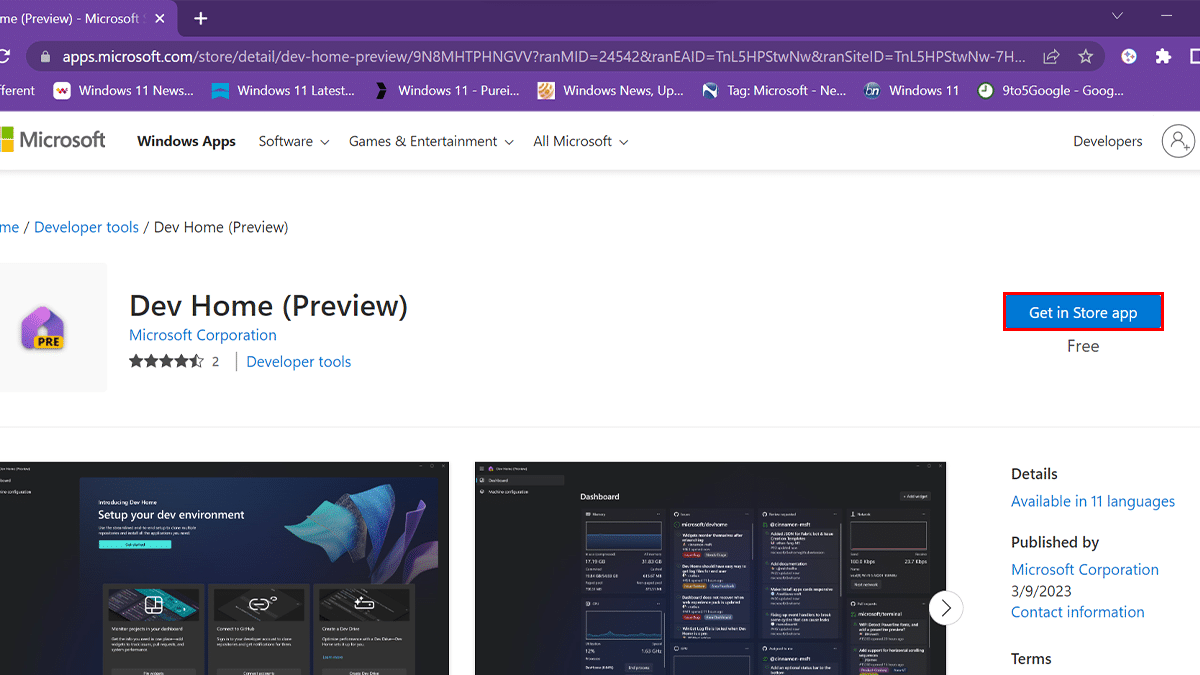Open the Windows 11 News bookmark icon
This screenshot has width=1200, height=675.
[62, 90]
